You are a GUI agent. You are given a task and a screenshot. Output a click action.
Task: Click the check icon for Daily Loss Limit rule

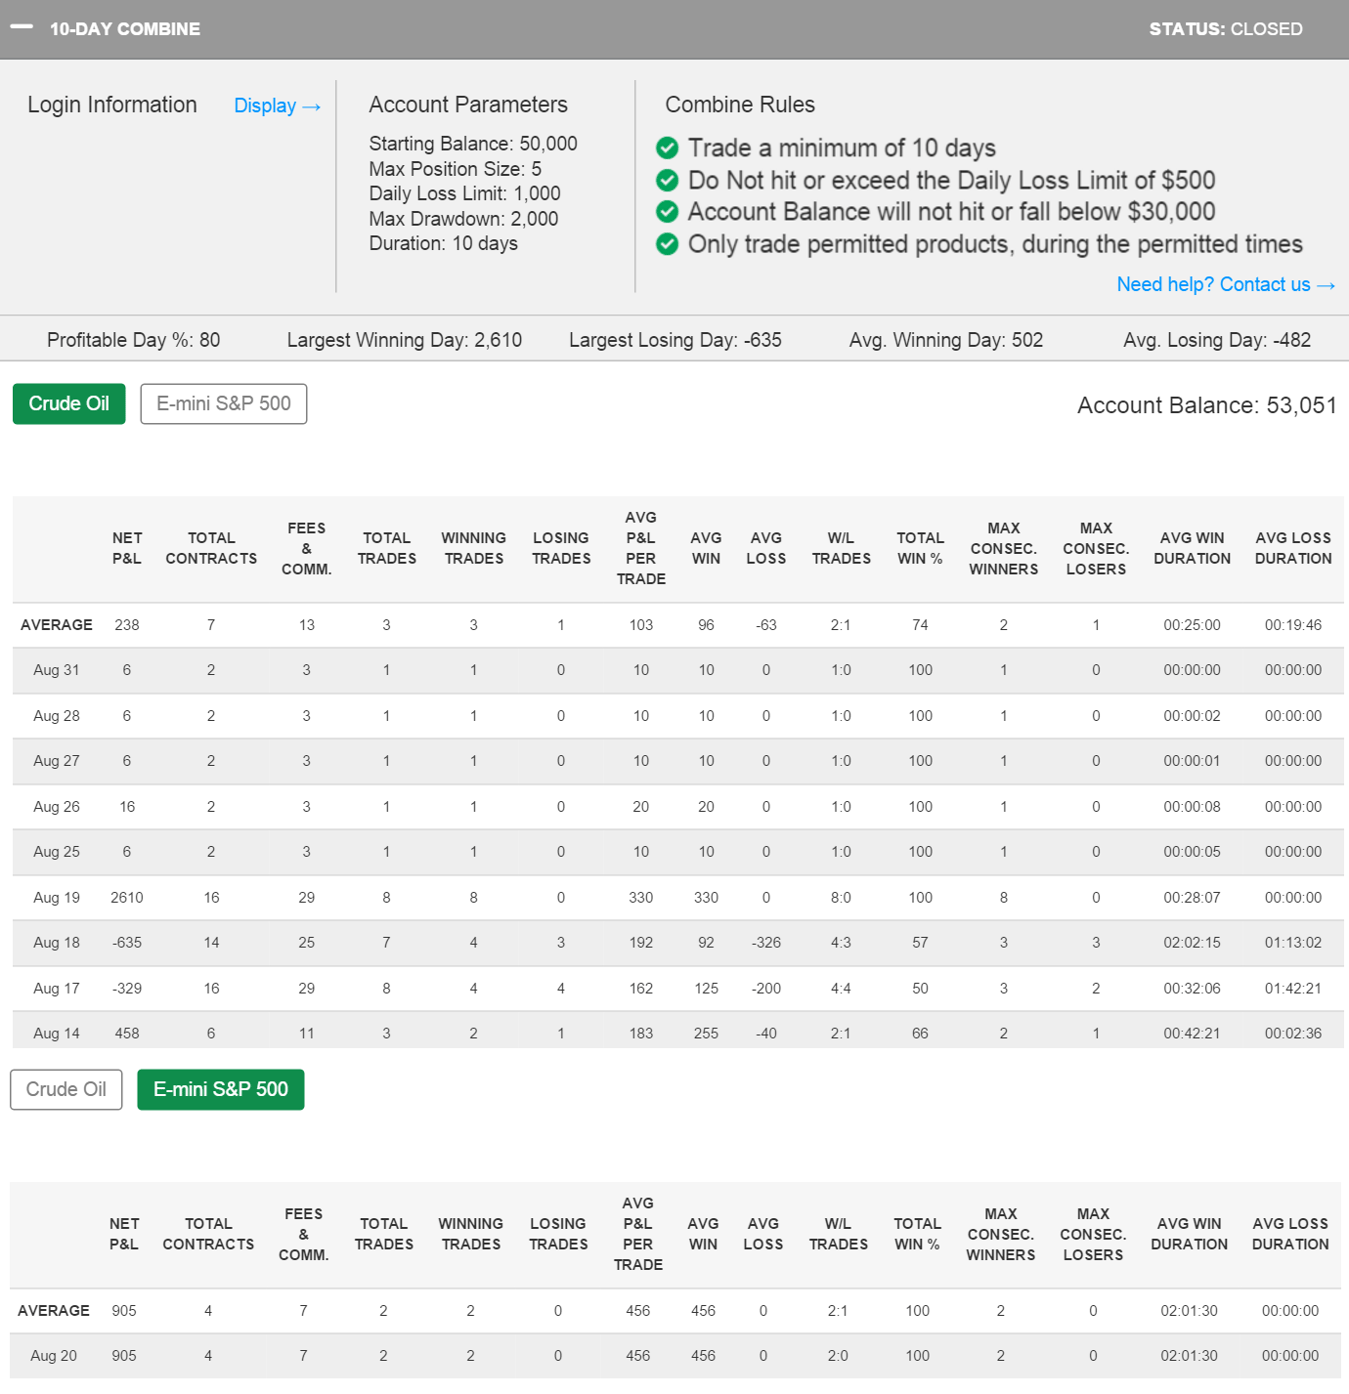point(667,181)
